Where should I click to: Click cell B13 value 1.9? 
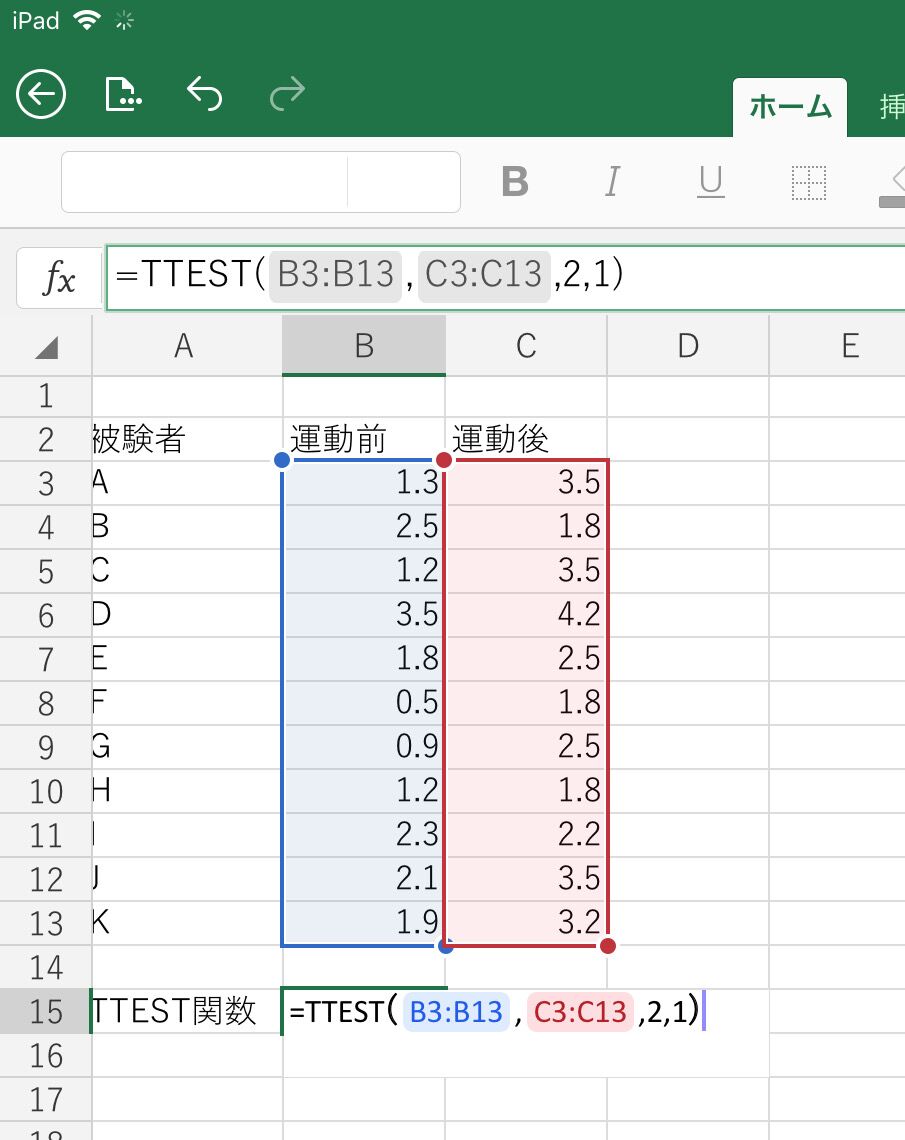[x=363, y=923]
